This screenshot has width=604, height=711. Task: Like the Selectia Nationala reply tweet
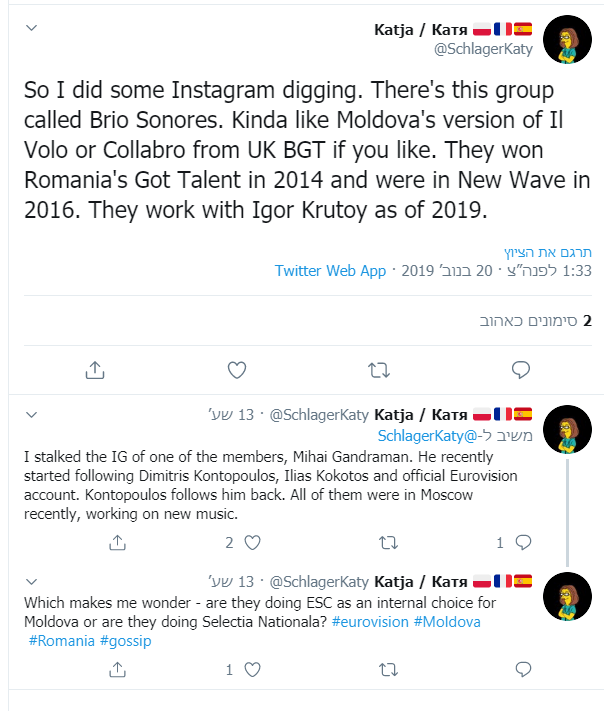(252, 670)
